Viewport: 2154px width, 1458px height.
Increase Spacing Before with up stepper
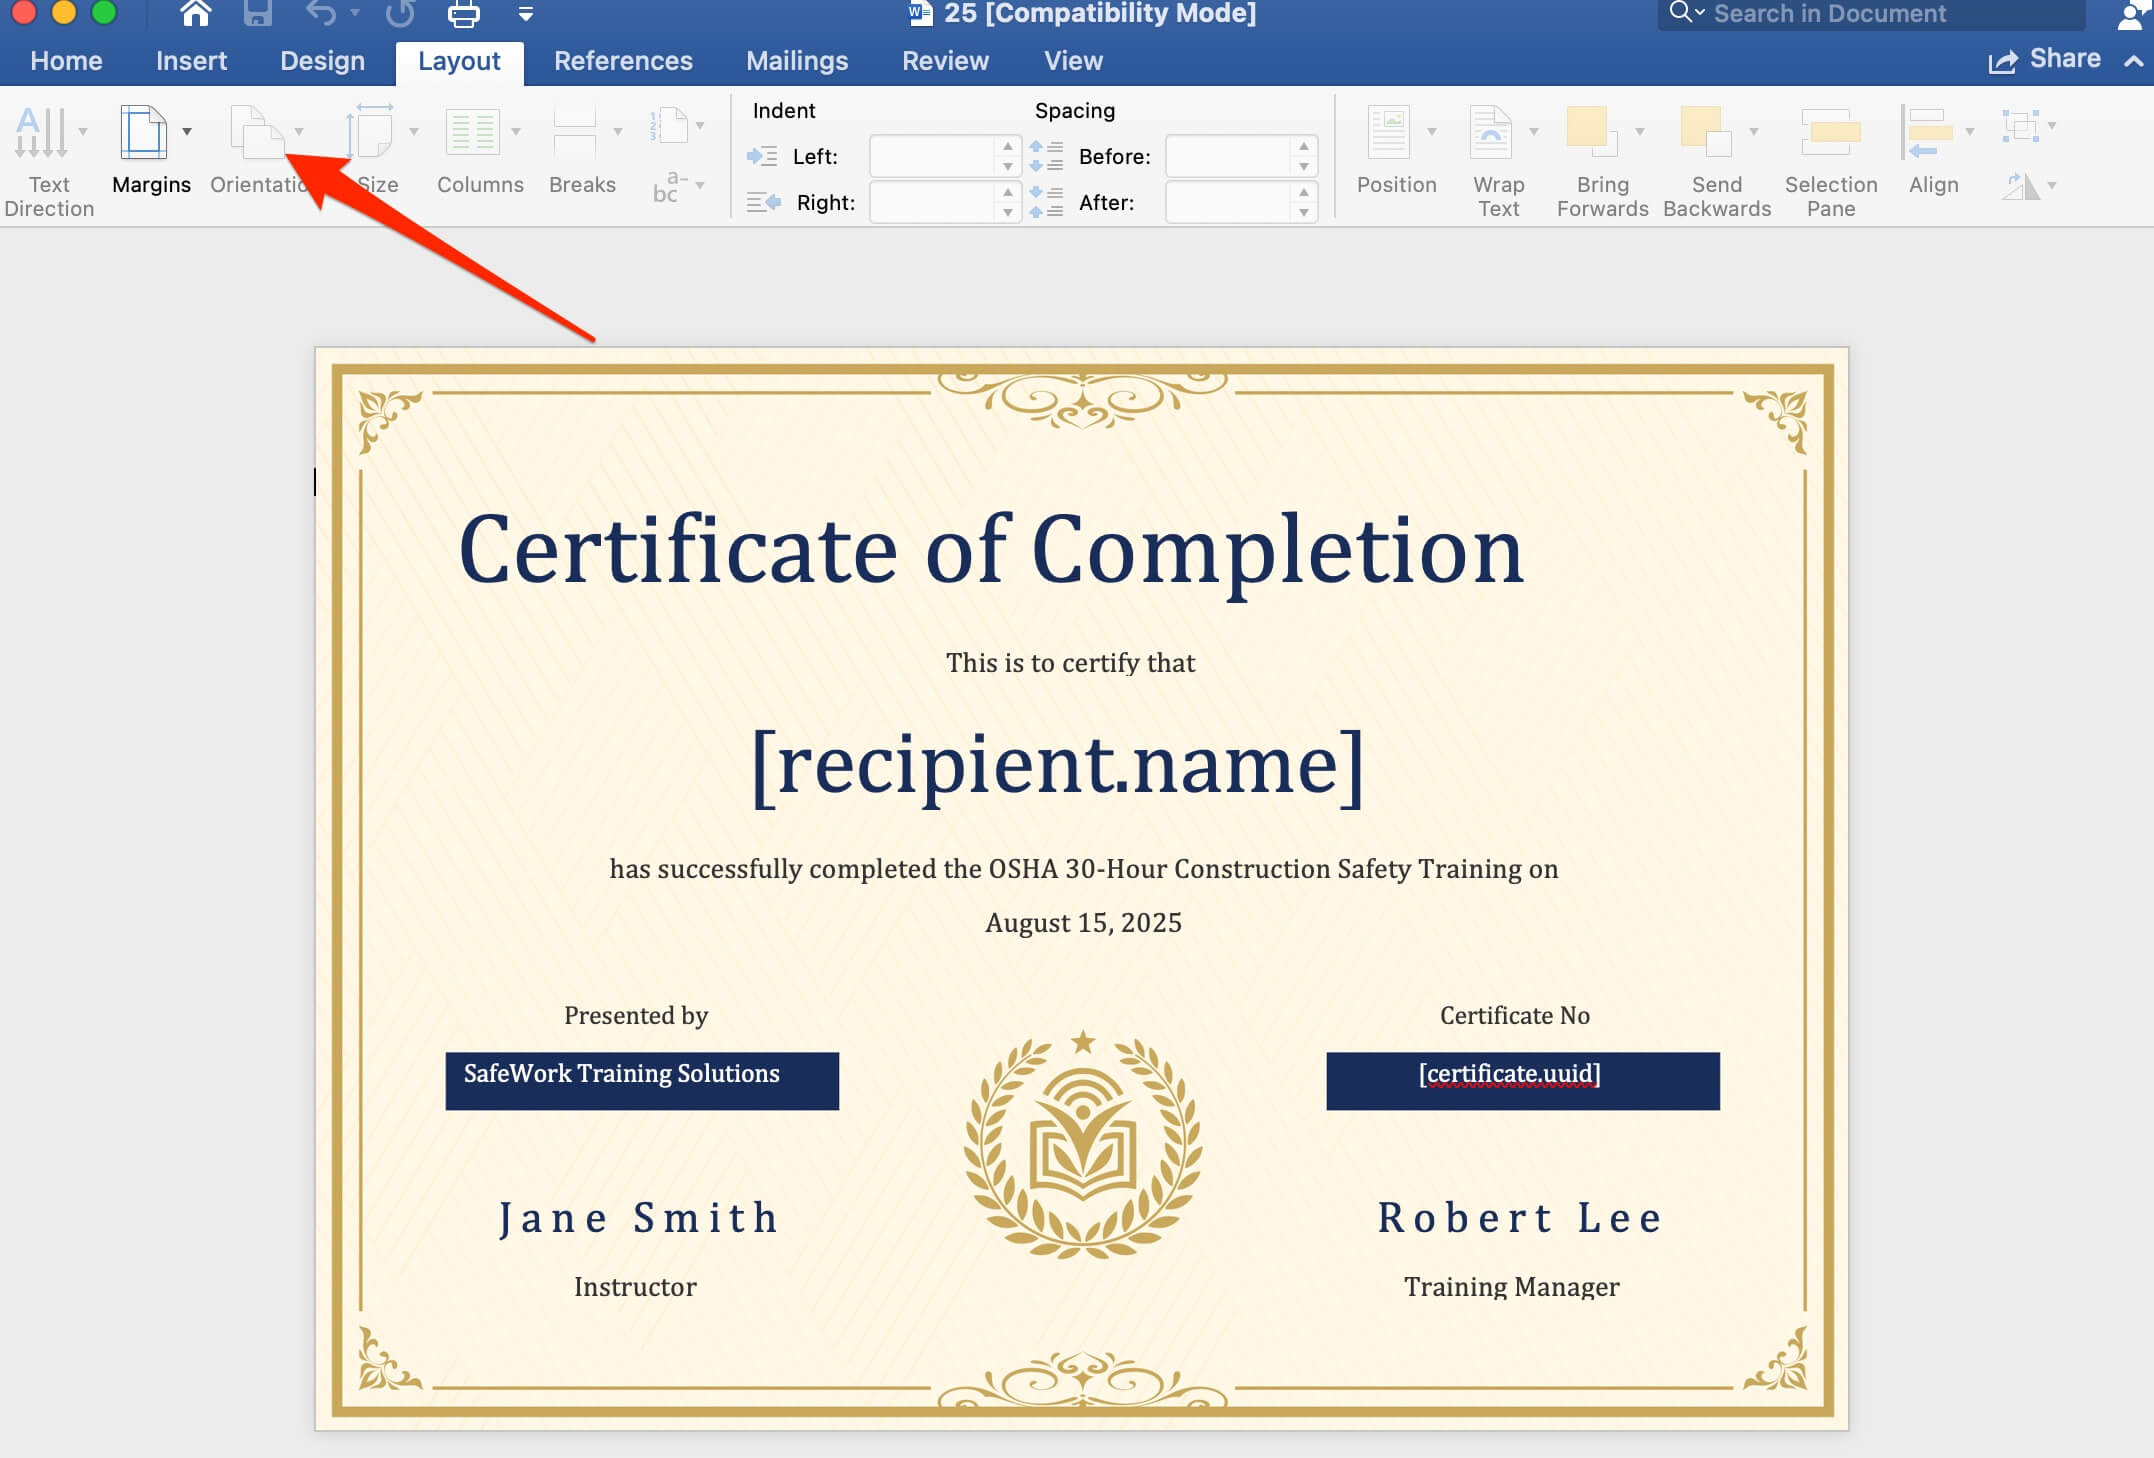coord(1303,147)
